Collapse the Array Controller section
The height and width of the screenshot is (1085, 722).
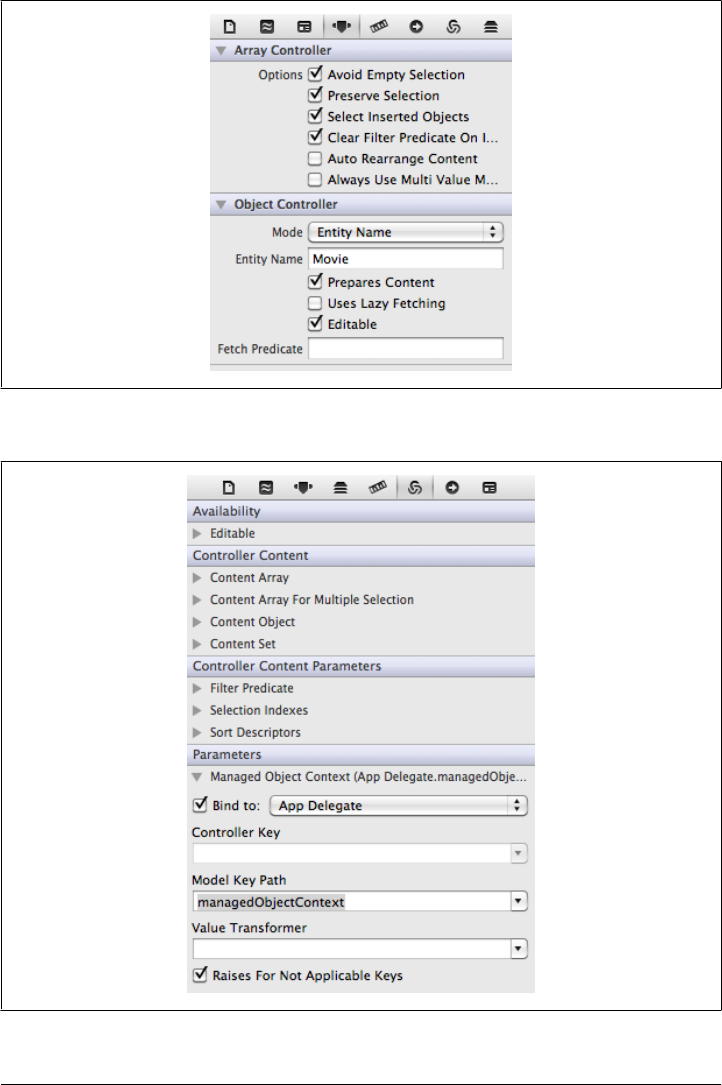tap(221, 51)
